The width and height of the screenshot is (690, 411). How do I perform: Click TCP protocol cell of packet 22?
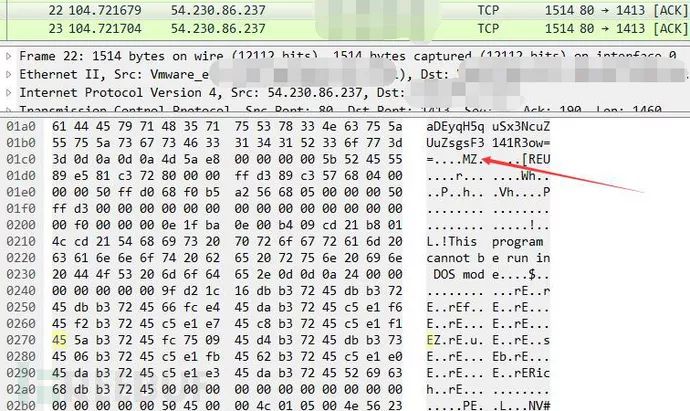coord(488,10)
